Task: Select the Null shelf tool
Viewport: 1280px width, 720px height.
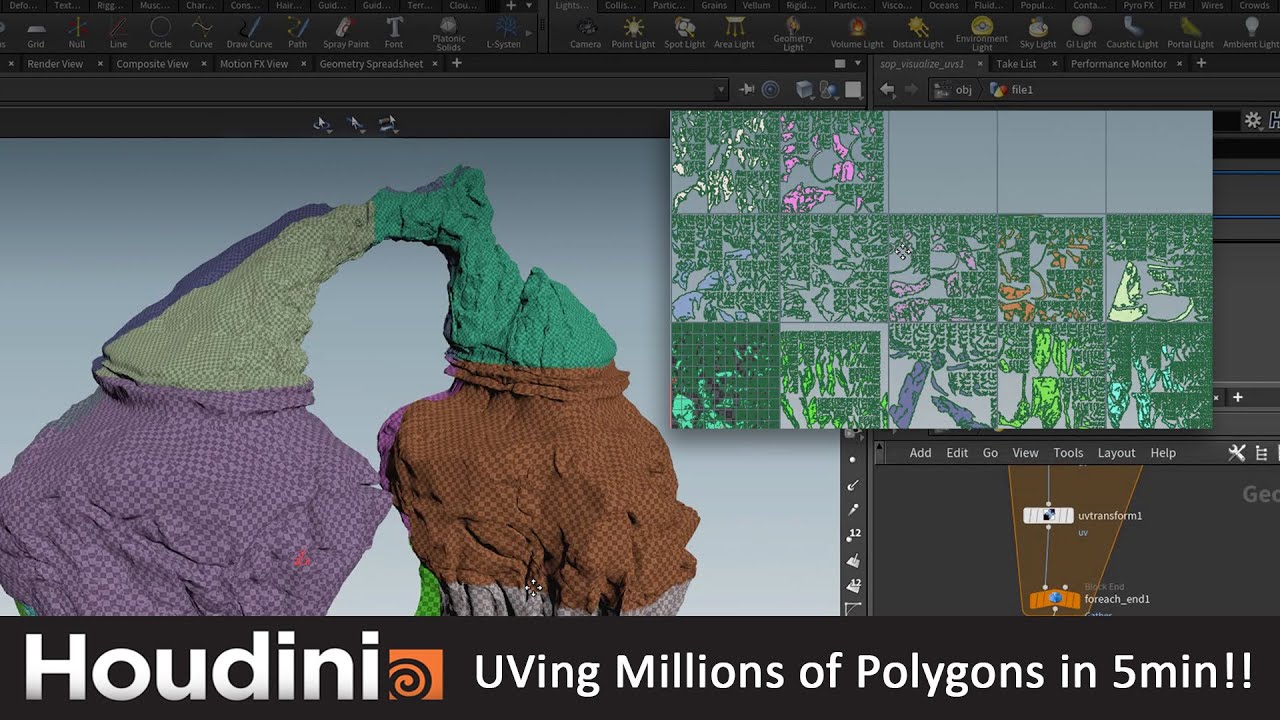Action: [77, 33]
